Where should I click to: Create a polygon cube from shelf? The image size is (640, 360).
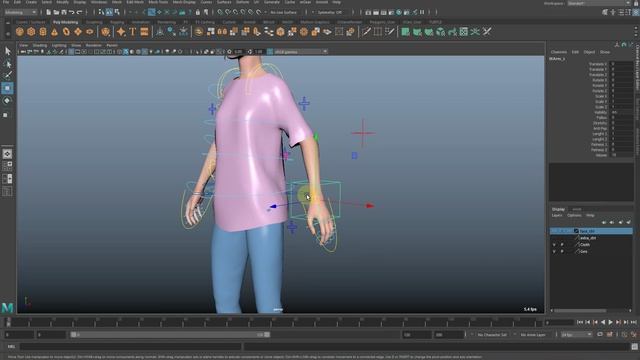[x=31, y=31]
